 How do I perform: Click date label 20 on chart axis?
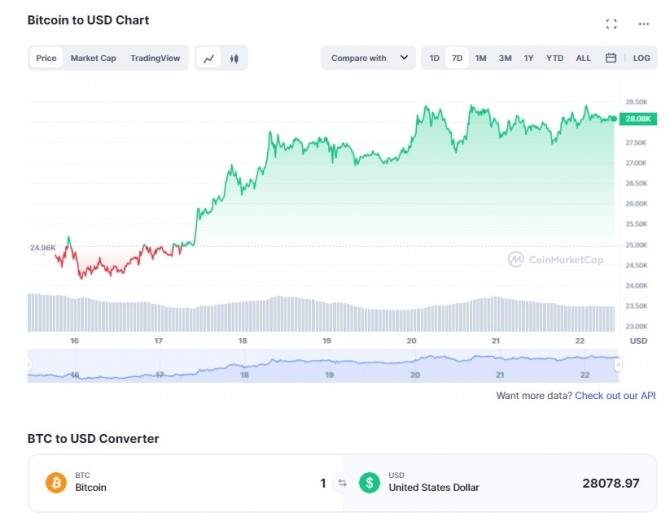click(x=411, y=341)
